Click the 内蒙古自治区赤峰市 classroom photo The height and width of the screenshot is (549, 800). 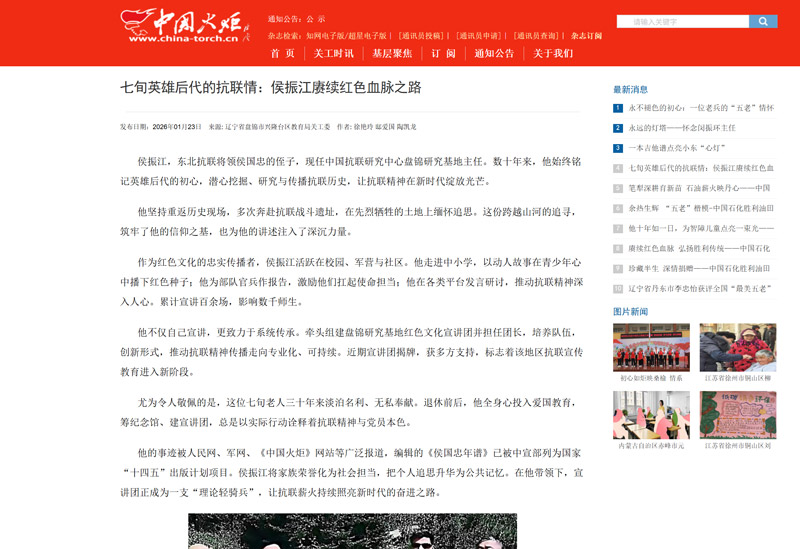tap(651, 414)
